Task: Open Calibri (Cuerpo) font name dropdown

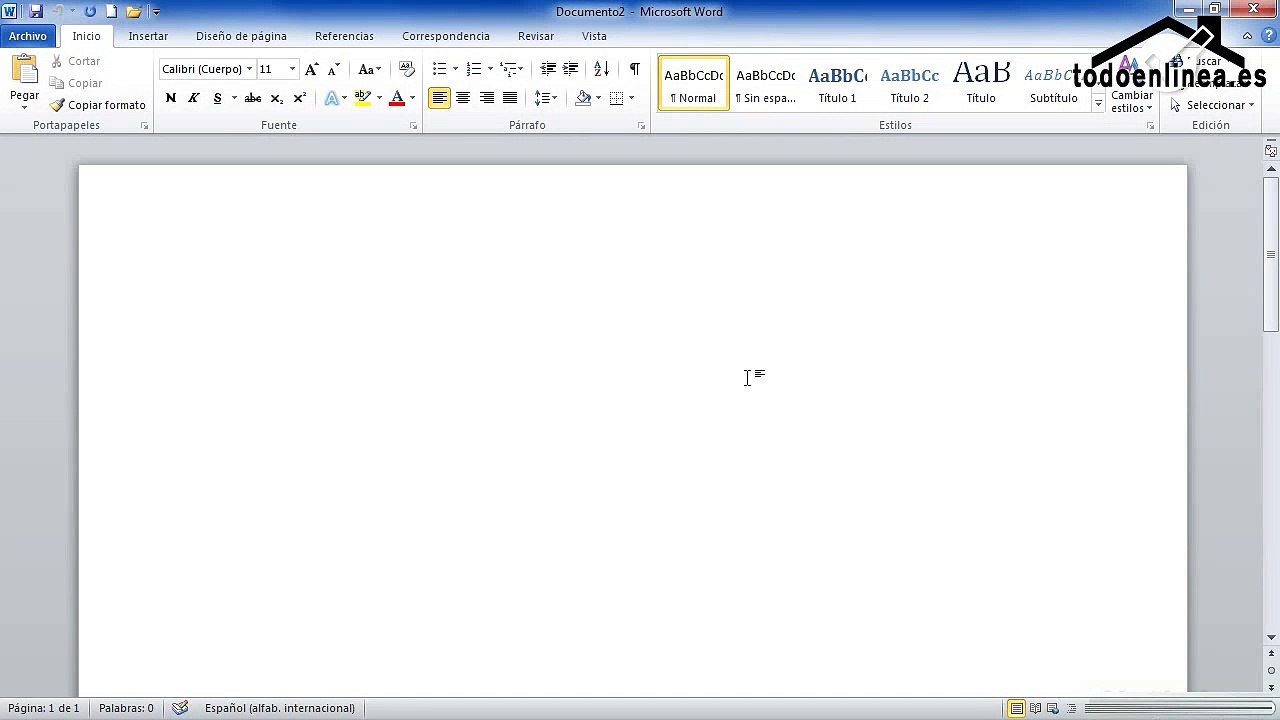Action: point(249,69)
